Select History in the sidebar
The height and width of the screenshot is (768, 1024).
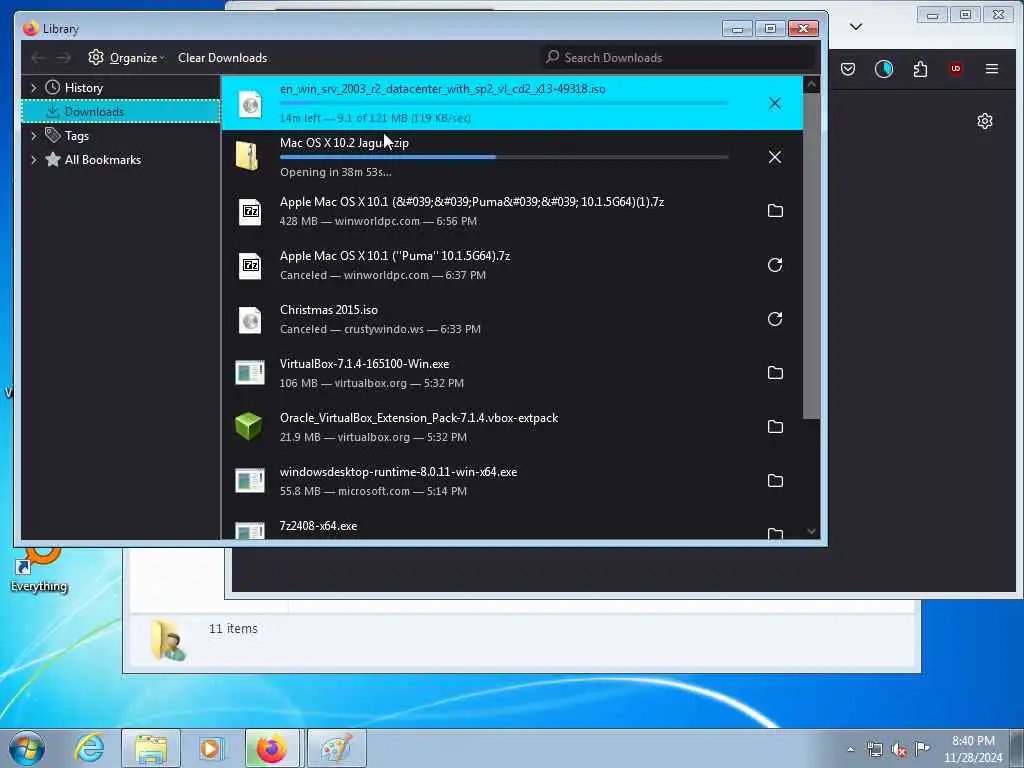(x=121, y=88)
